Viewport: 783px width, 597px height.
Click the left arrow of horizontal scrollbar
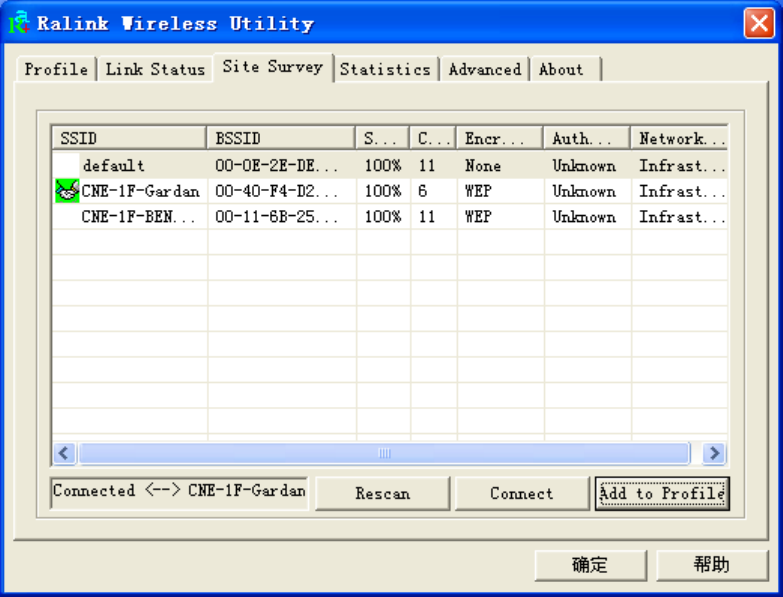(64, 453)
